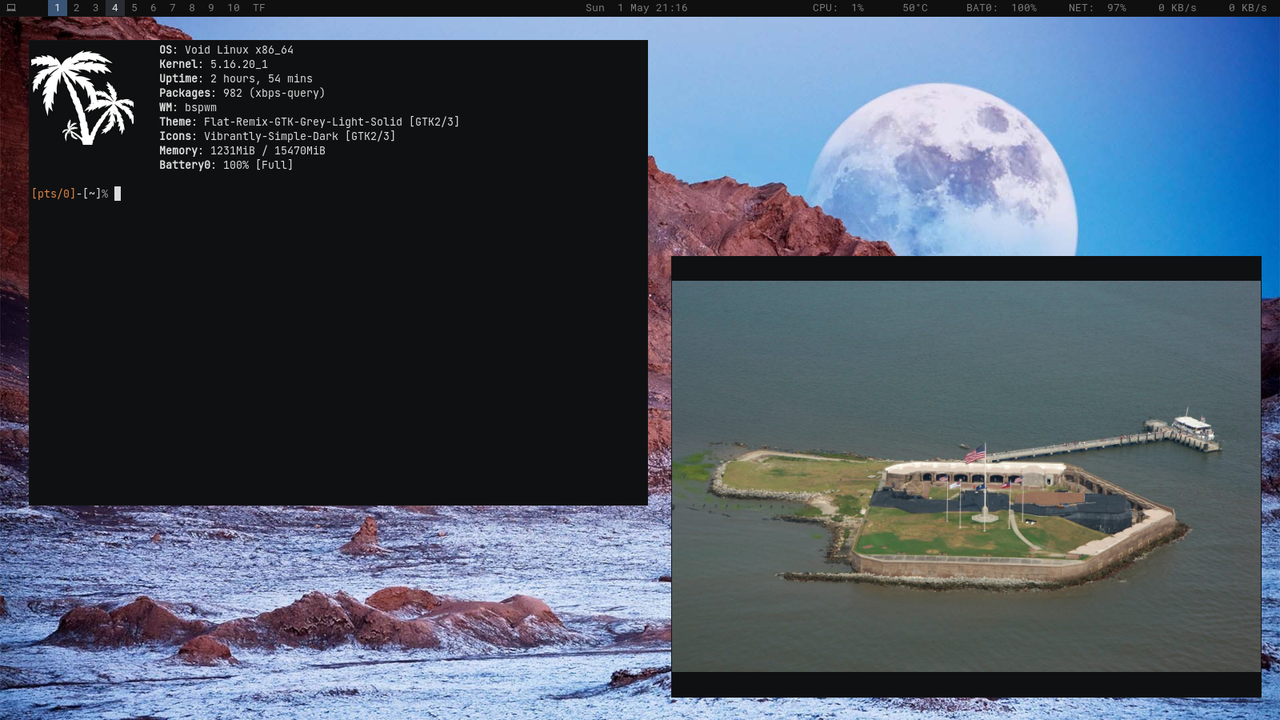This screenshot has width=1280, height=720.
Task: Click the Battery0: 100% [Full] line
Action: (x=226, y=165)
